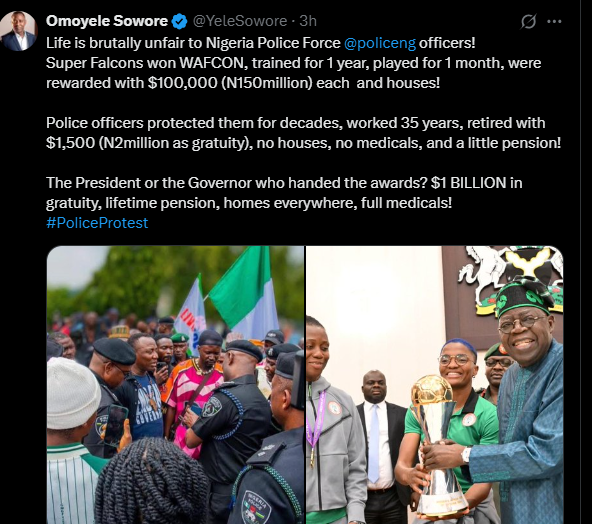Open the @YeleSowore handle
This screenshot has height=524, width=592.
[x=240, y=21]
